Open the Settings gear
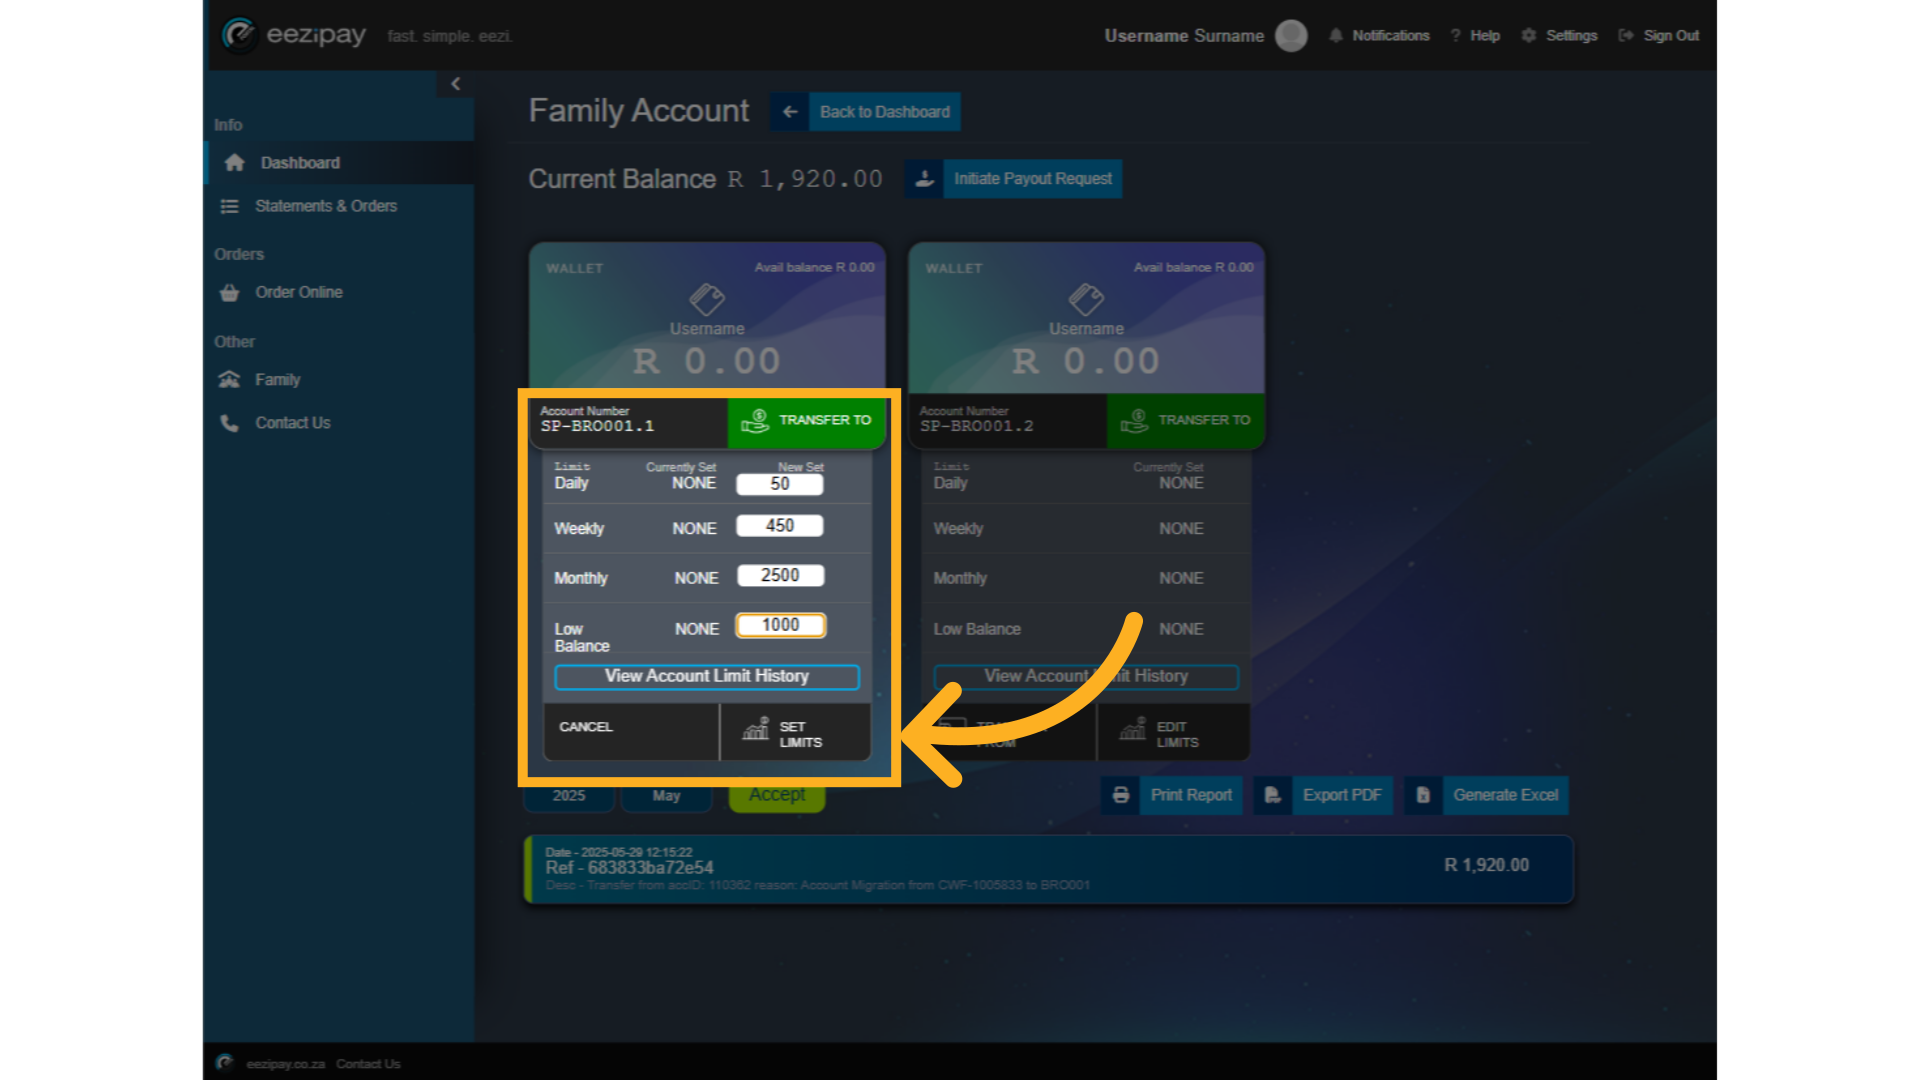 click(1527, 35)
